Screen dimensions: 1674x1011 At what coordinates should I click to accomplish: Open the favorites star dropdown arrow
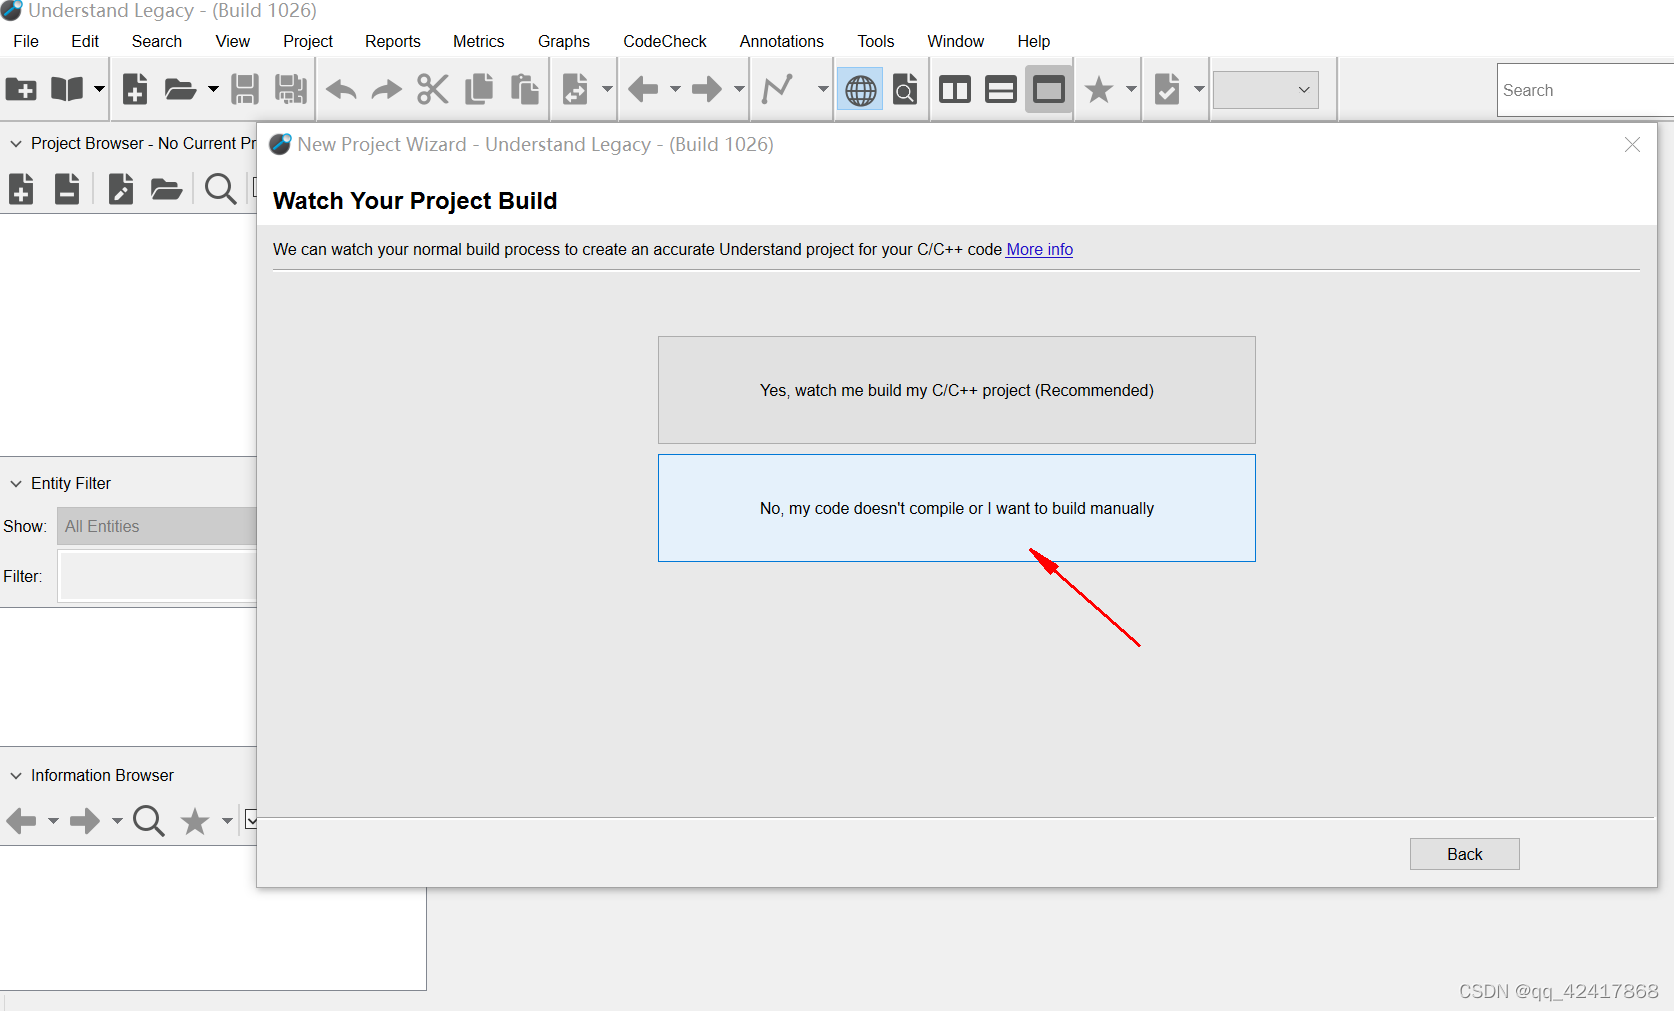(x=1131, y=90)
